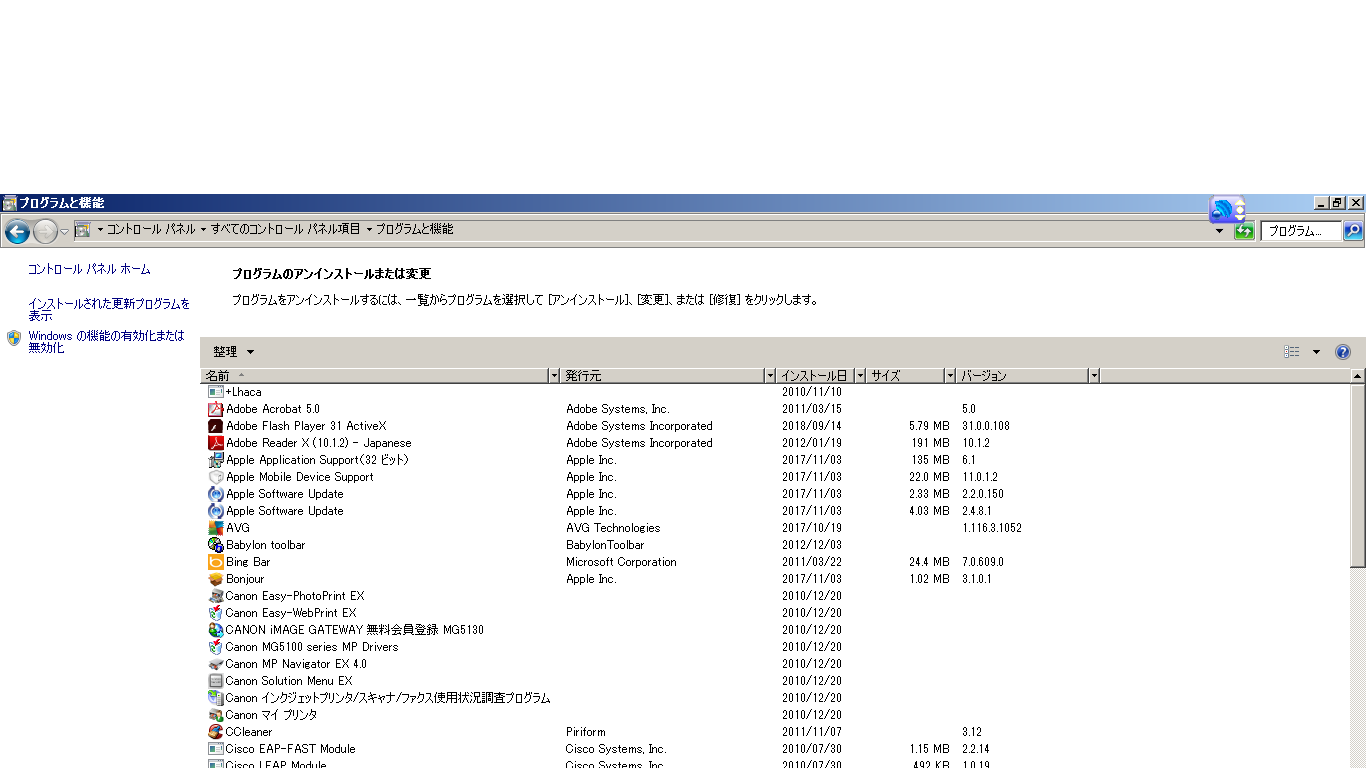This screenshot has height=768, width=1366.
Task: Select the Adobe Acrobat 5.0 icon
Action: [215, 409]
